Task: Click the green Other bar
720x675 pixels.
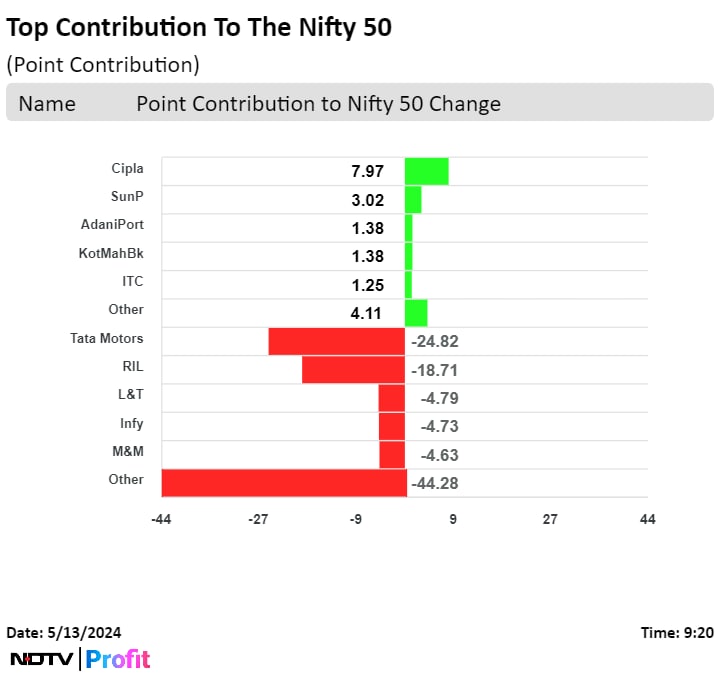Action: point(416,313)
